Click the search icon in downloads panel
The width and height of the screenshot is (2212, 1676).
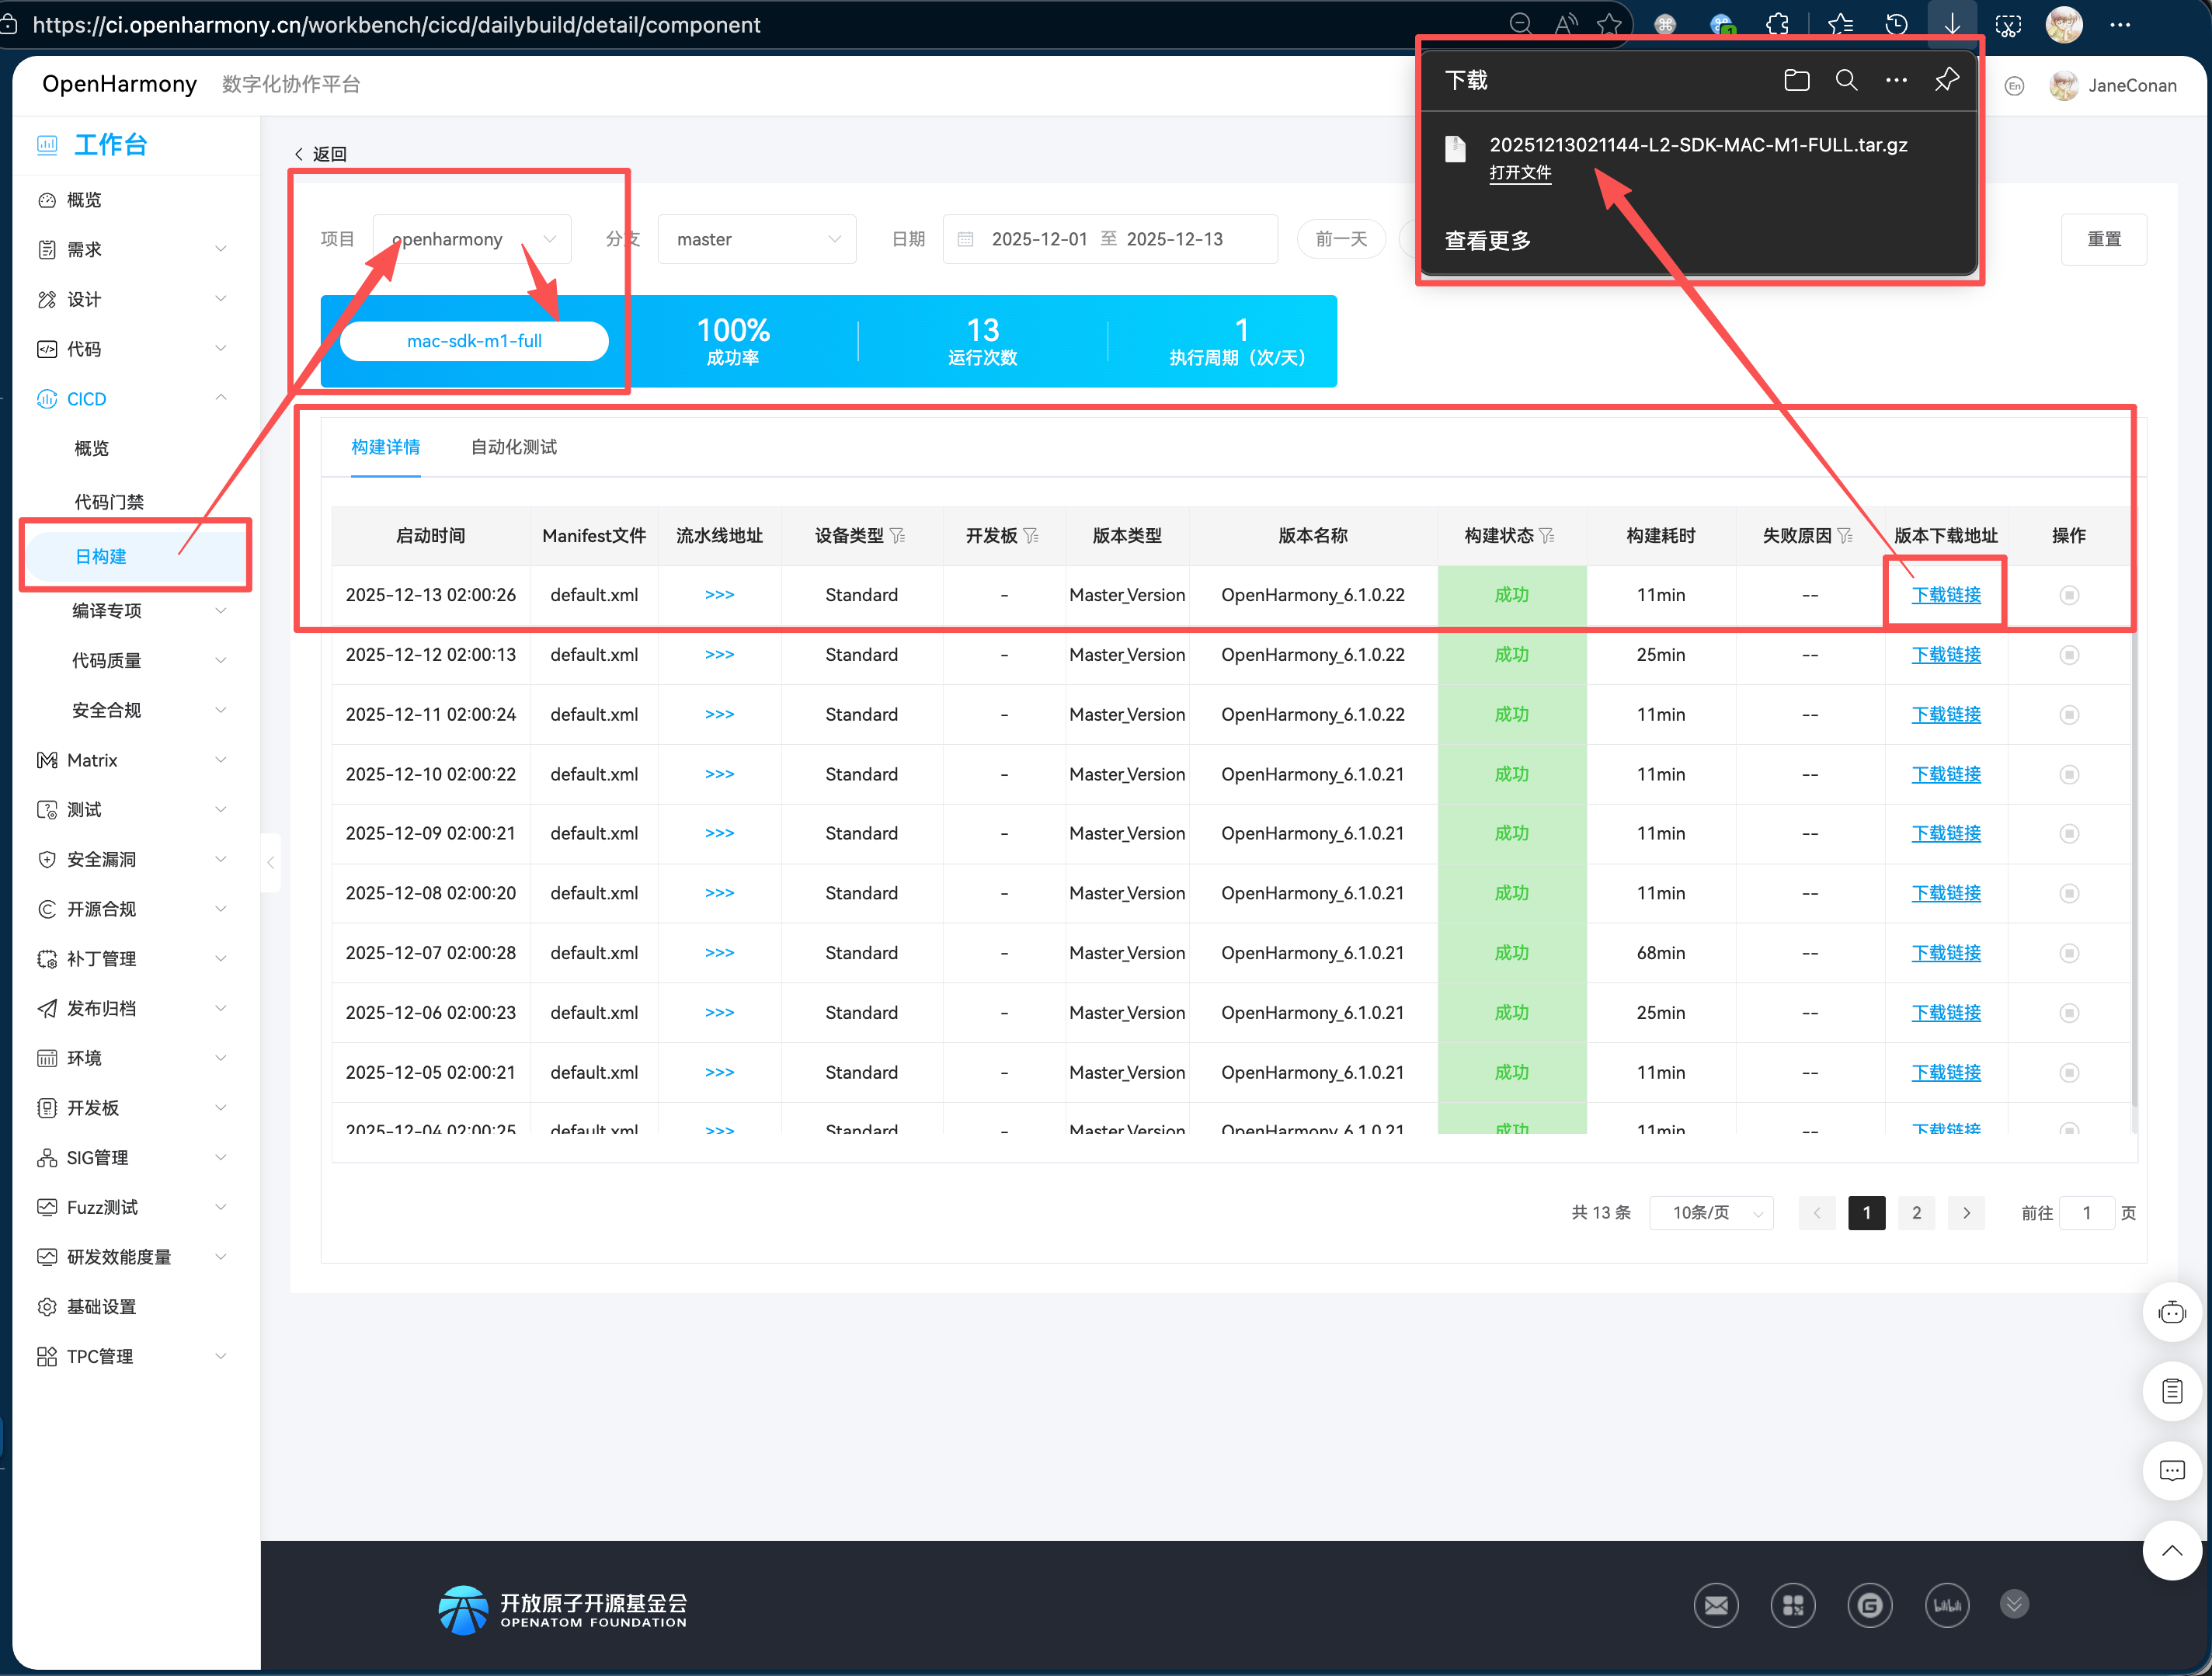pos(1846,80)
